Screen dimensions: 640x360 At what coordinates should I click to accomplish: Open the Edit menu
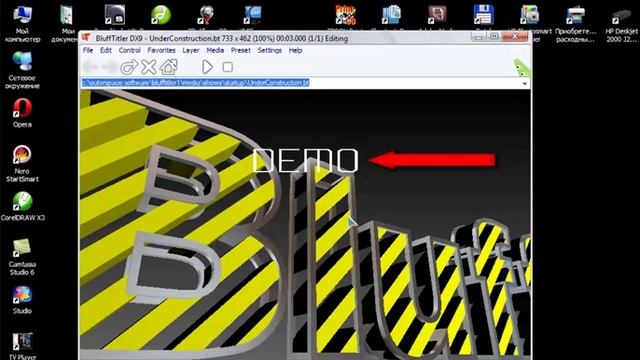pos(106,50)
